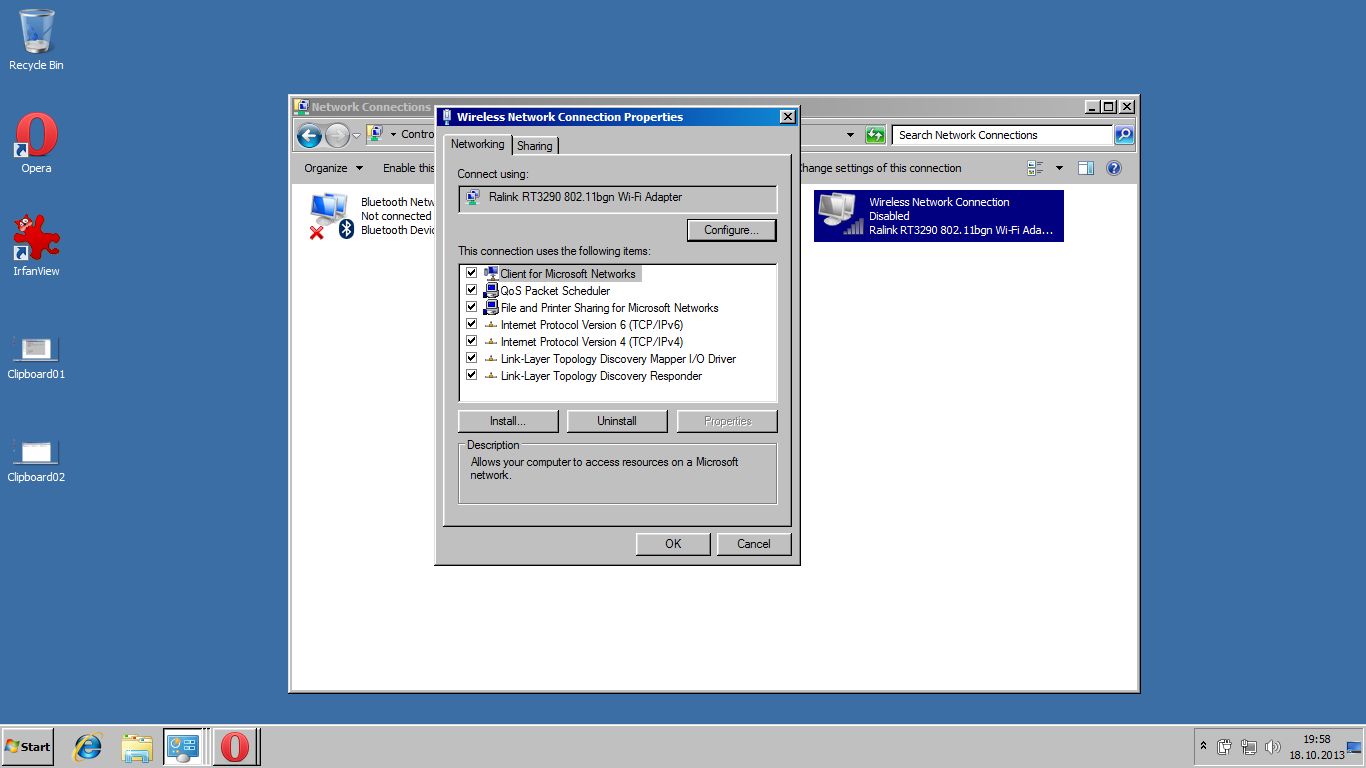The image size is (1366, 768).
Task: Click the search magnifier icon
Action: click(x=1124, y=135)
